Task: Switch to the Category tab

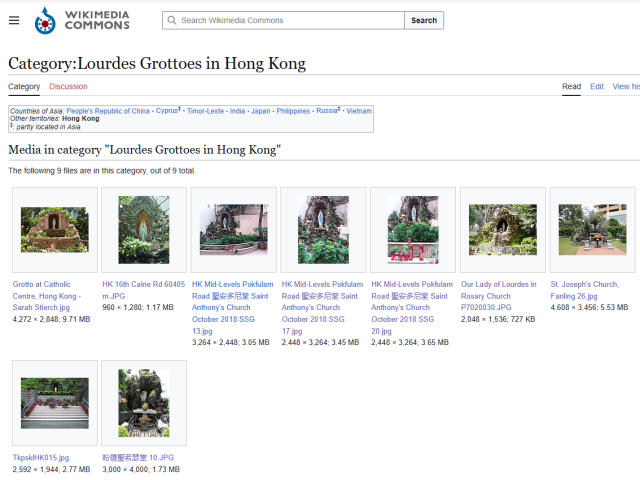Action: tap(24, 87)
